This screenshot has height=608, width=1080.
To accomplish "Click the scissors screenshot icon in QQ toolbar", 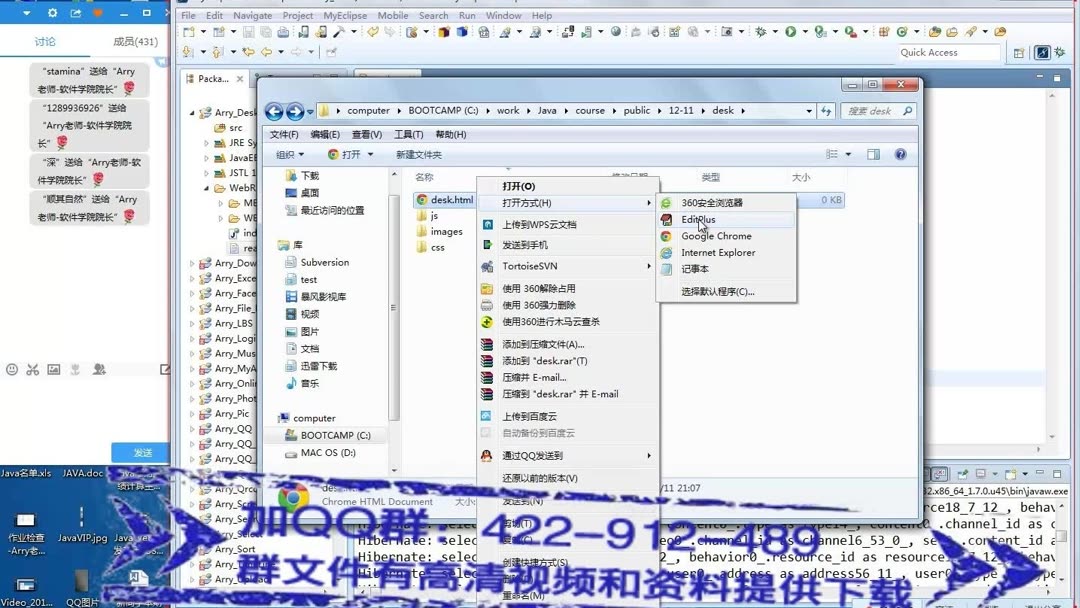I will [x=33, y=369].
